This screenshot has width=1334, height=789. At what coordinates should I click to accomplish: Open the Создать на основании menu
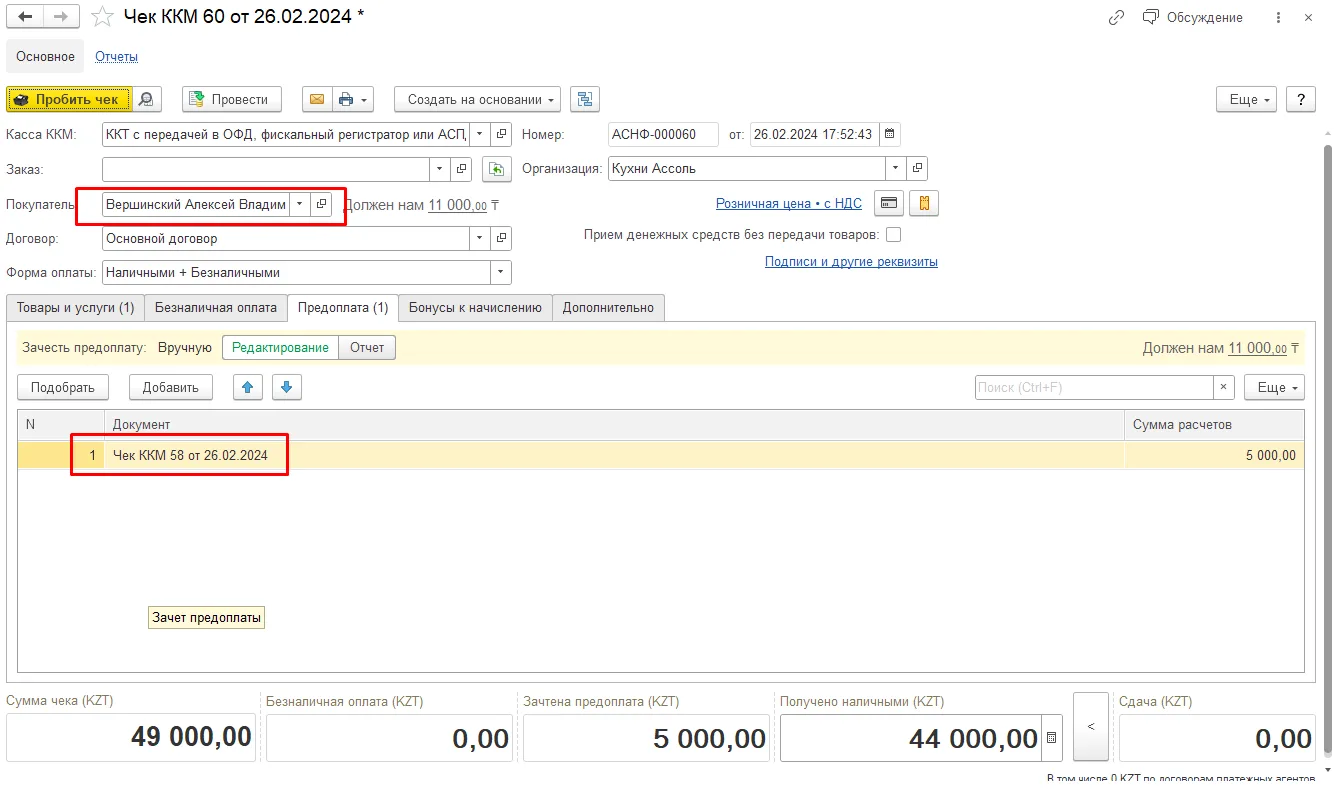click(x=478, y=99)
